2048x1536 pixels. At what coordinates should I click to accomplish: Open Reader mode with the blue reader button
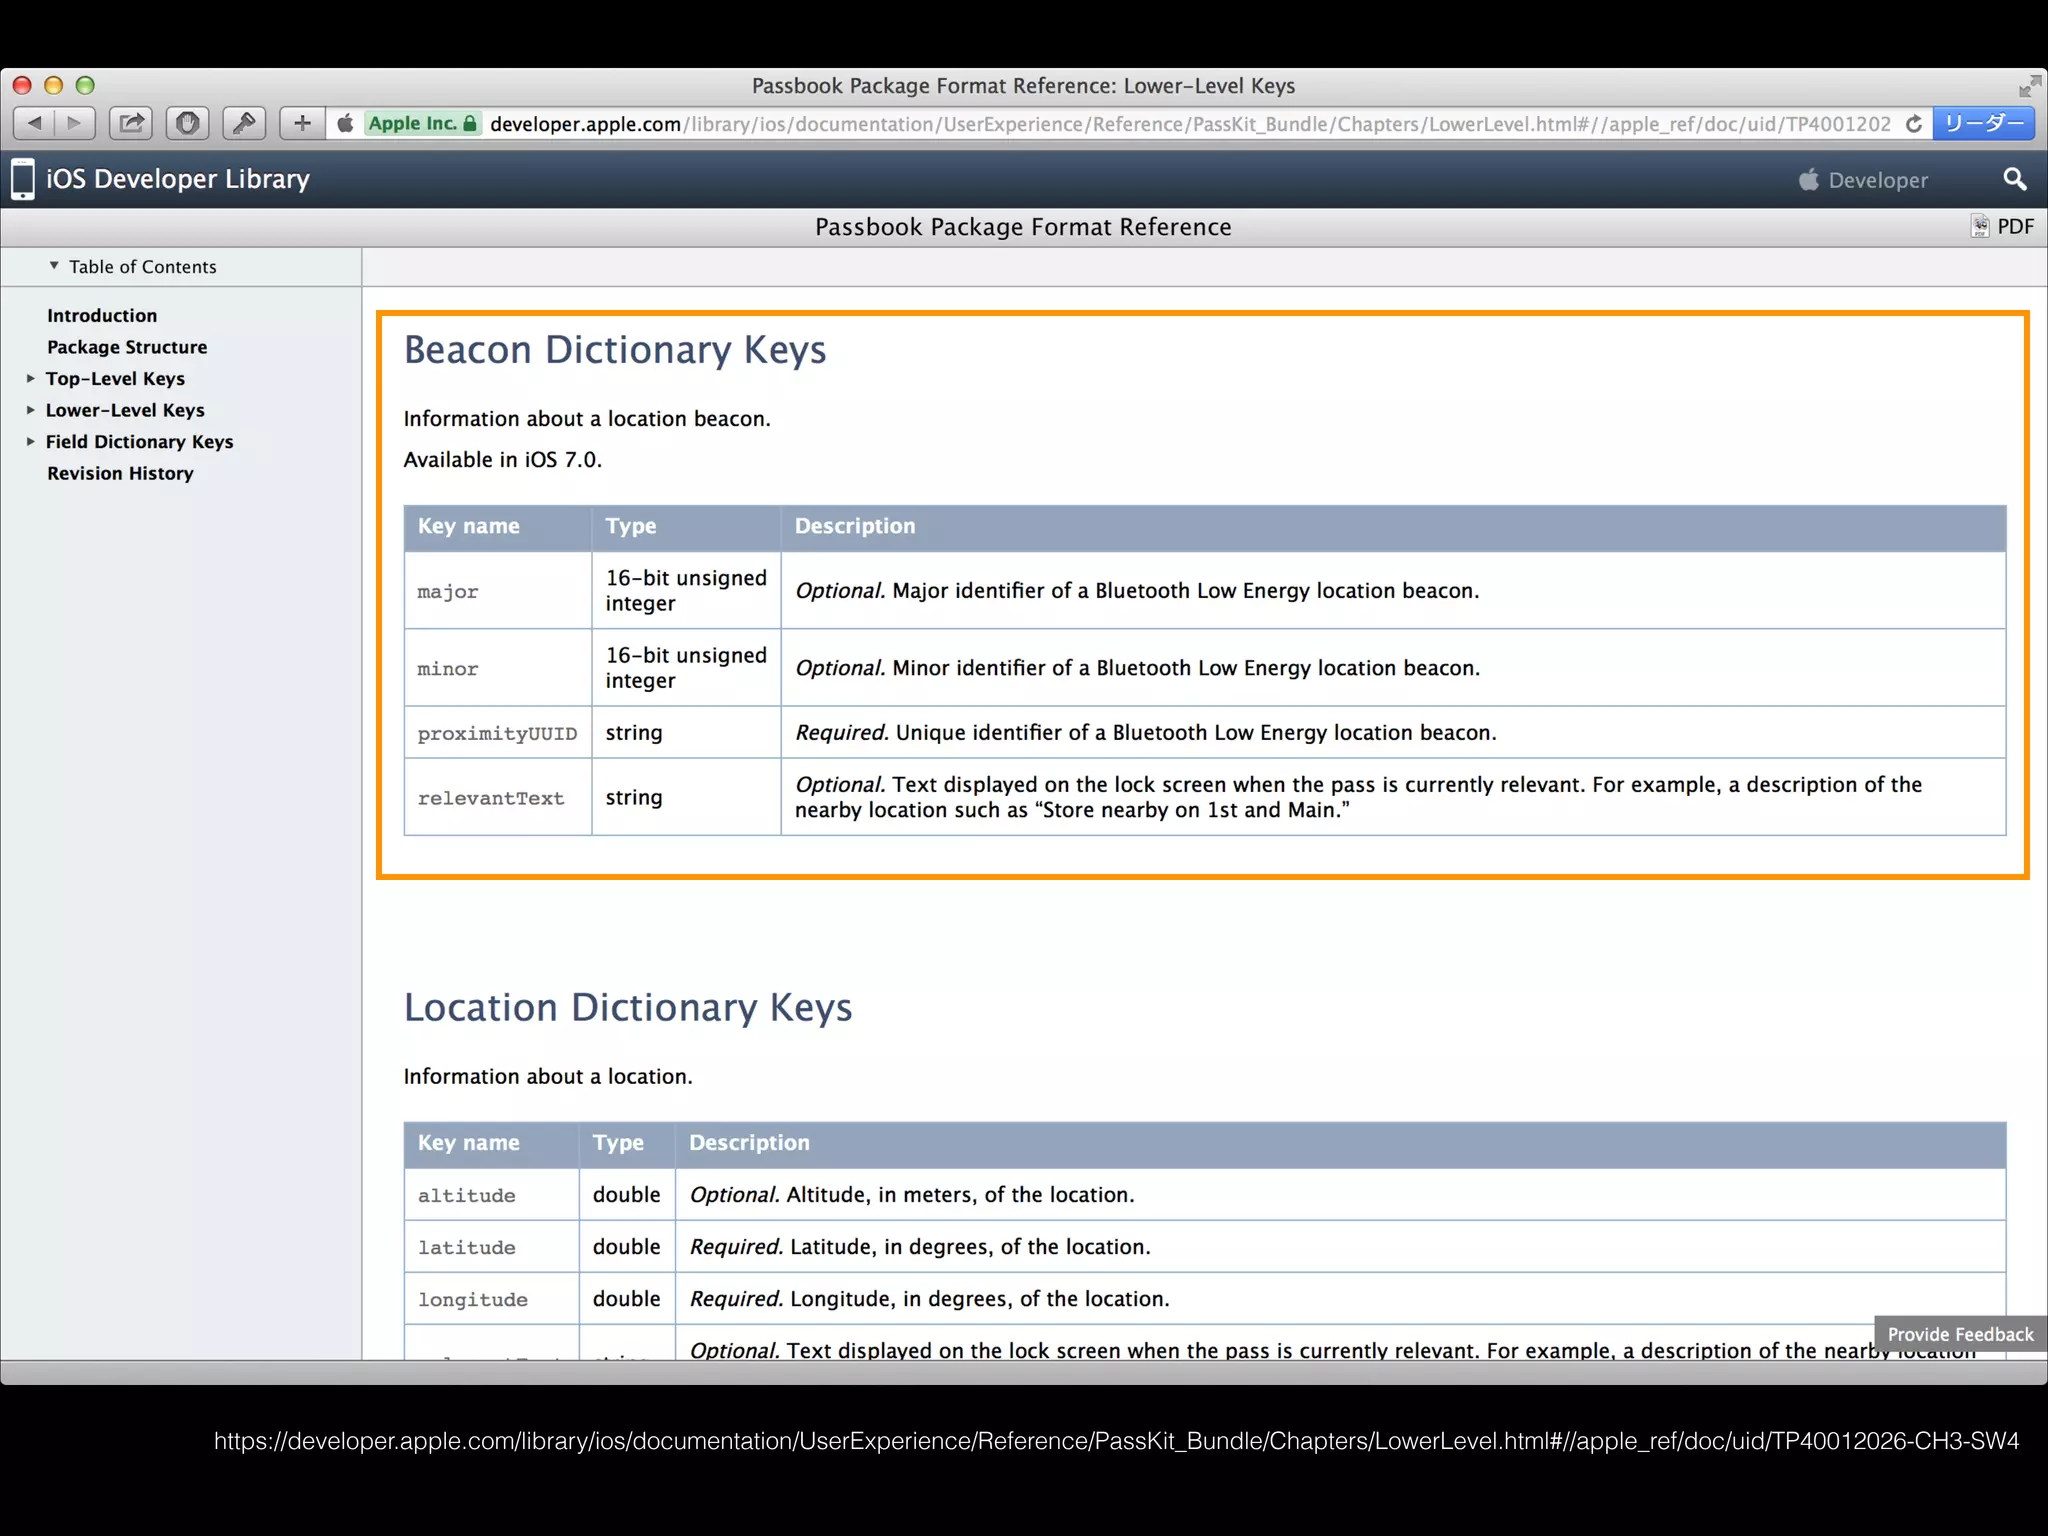pos(1983,123)
